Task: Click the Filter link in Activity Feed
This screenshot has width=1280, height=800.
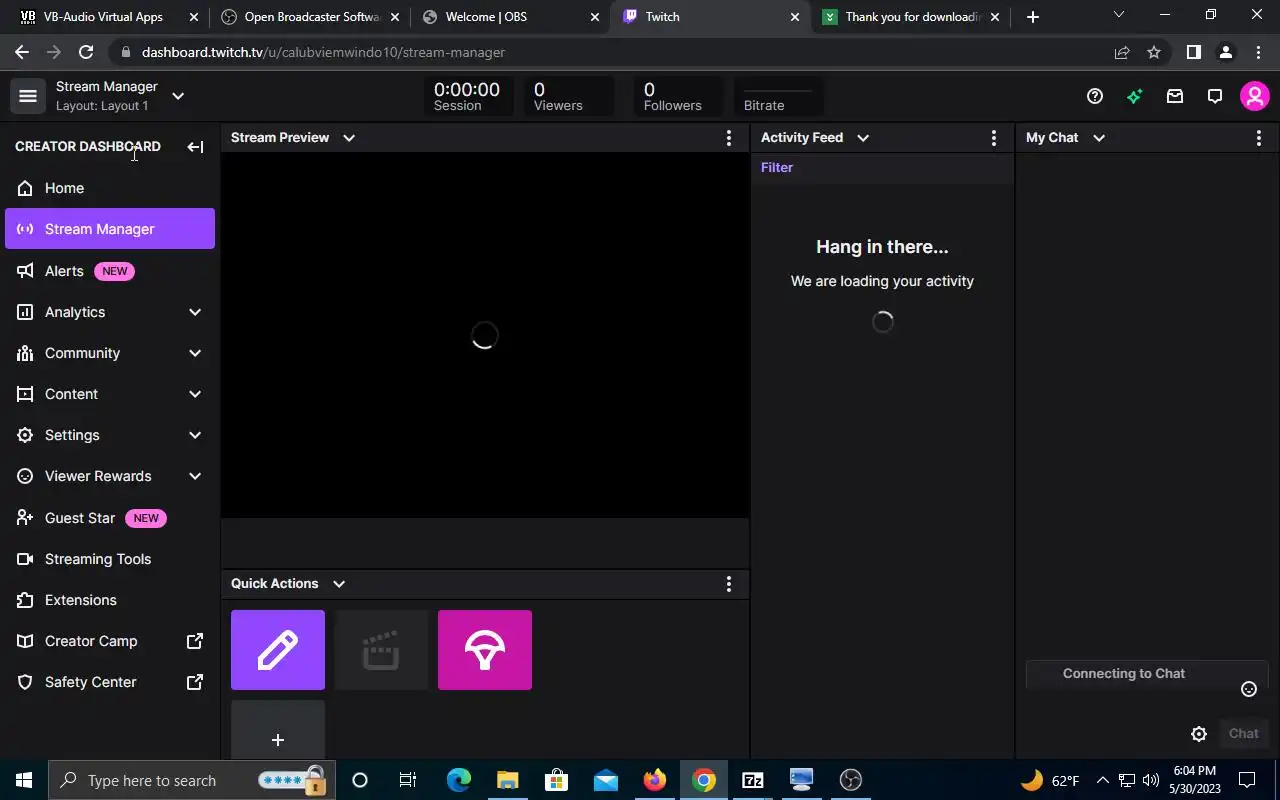Action: point(777,168)
